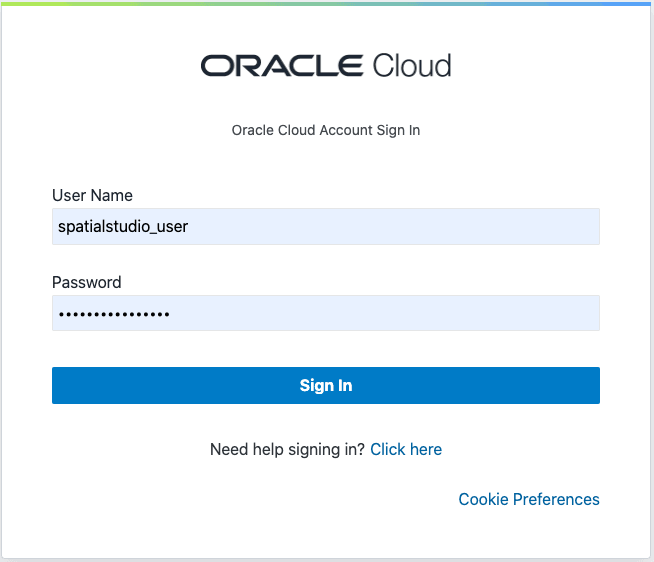Open the Click here help link

click(406, 449)
